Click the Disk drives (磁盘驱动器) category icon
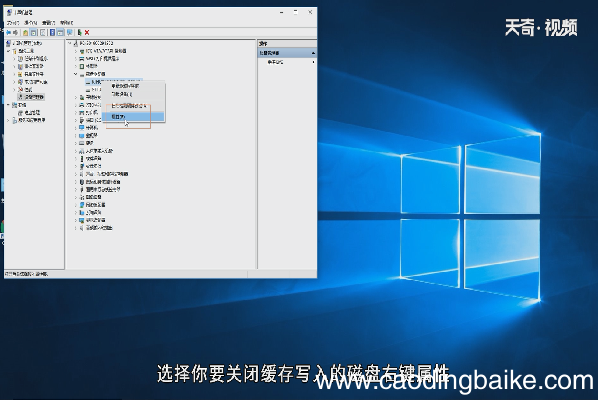Image resolution: width=598 pixels, height=400 pixels. pos(82,74)
